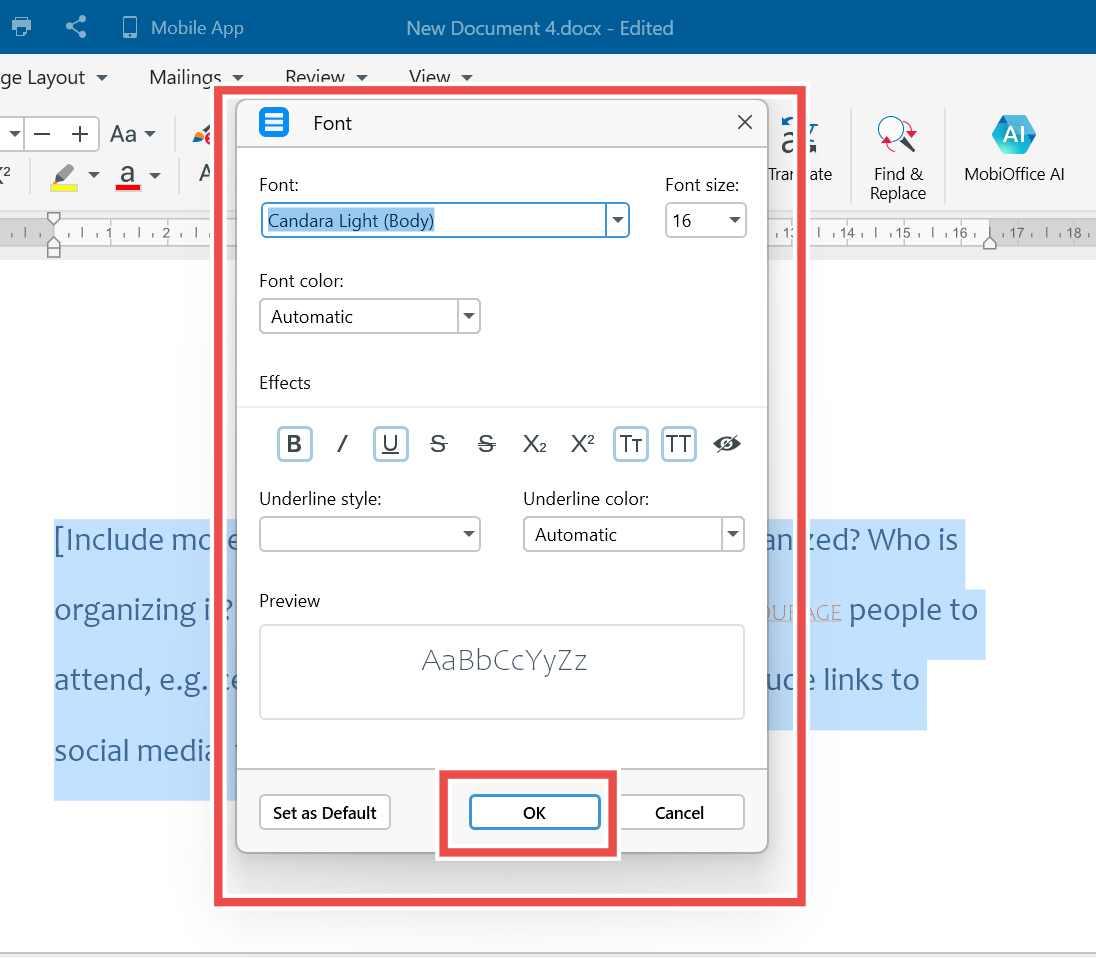This screenshot has height=958, width=1096.
Task: Click the Cancel button
Action: tap(679, 813)
